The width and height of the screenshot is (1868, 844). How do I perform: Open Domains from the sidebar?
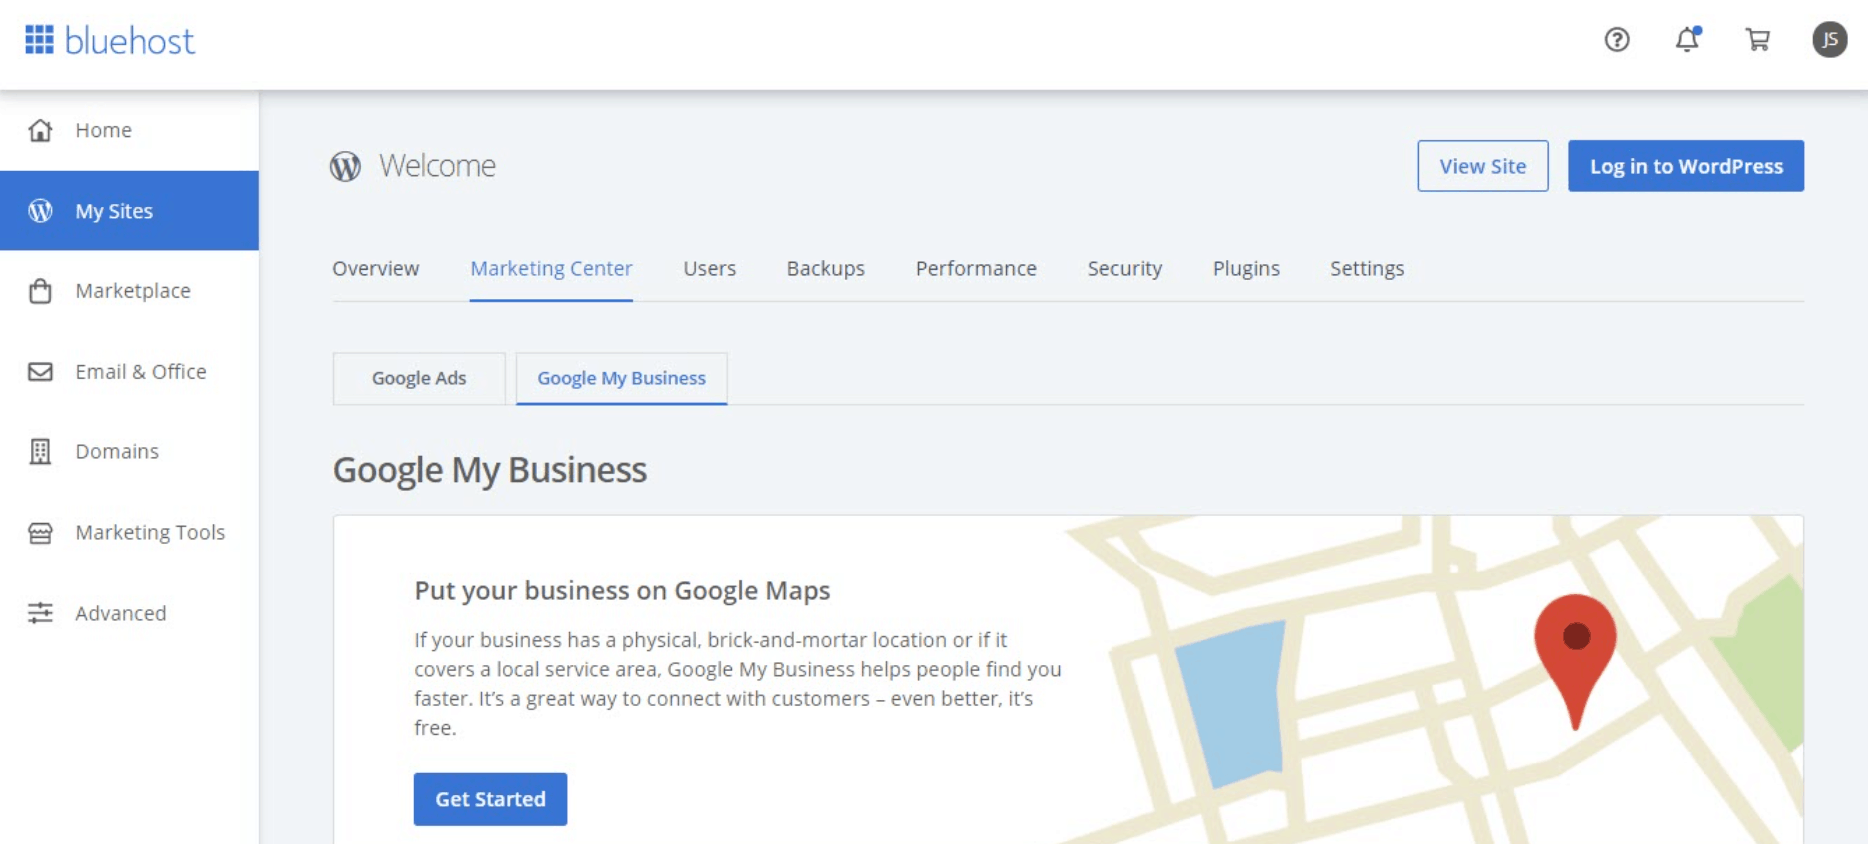click(x=129, y=452)
